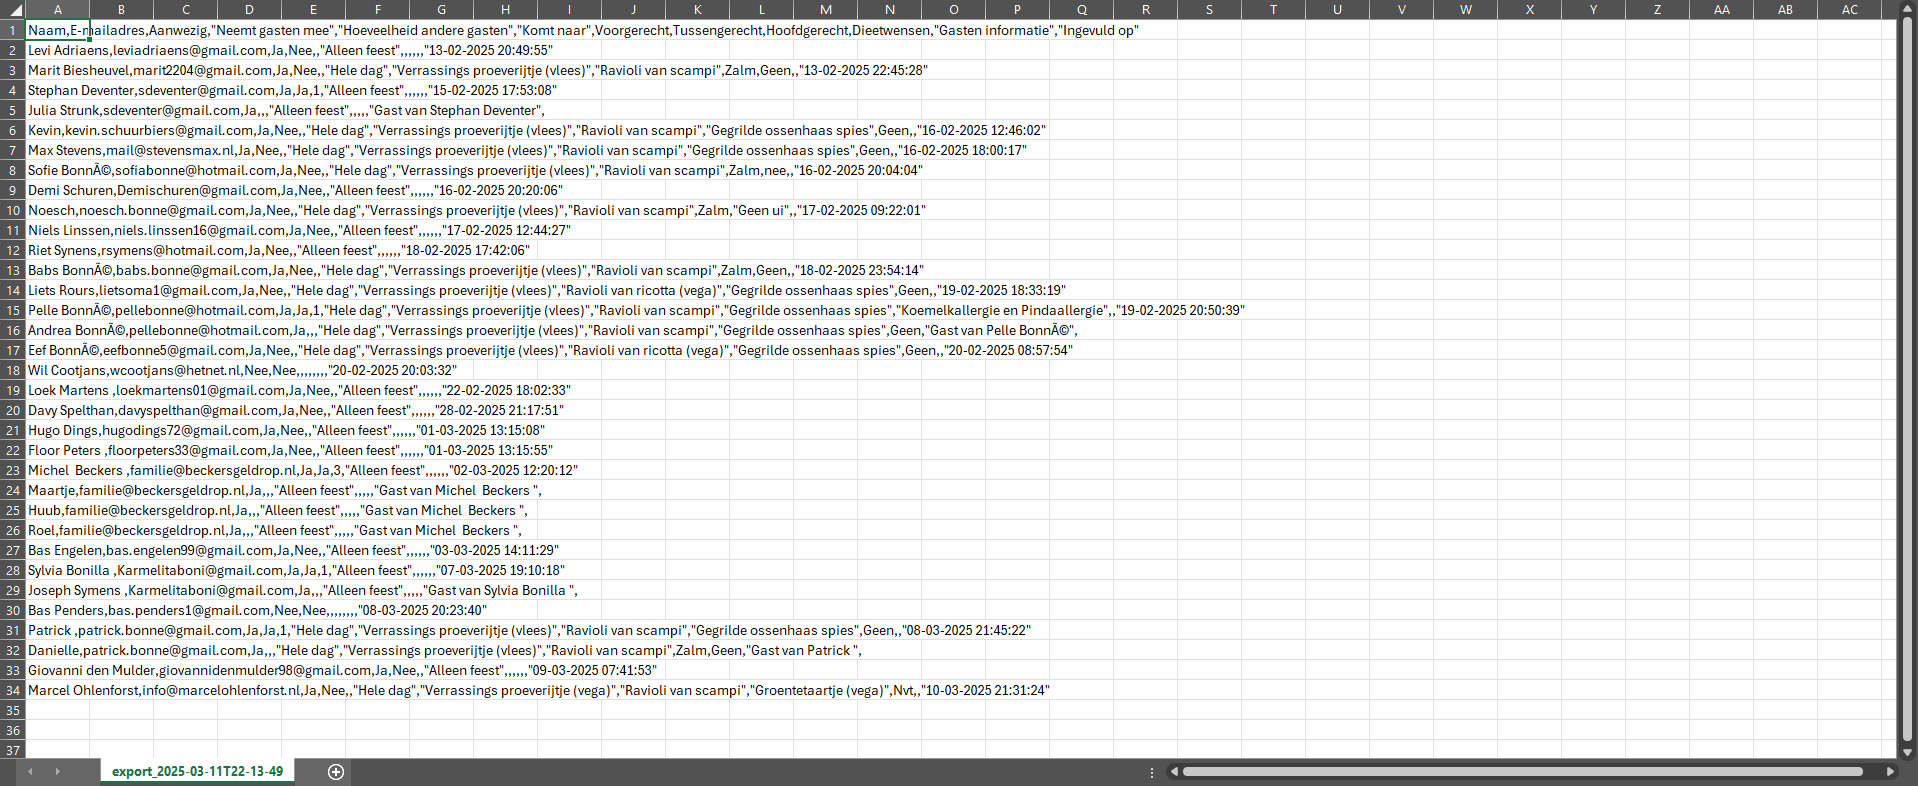Click the horizontal scrollbar thumb
This screenshot has height=786, width=1918.
[1520, 771]
